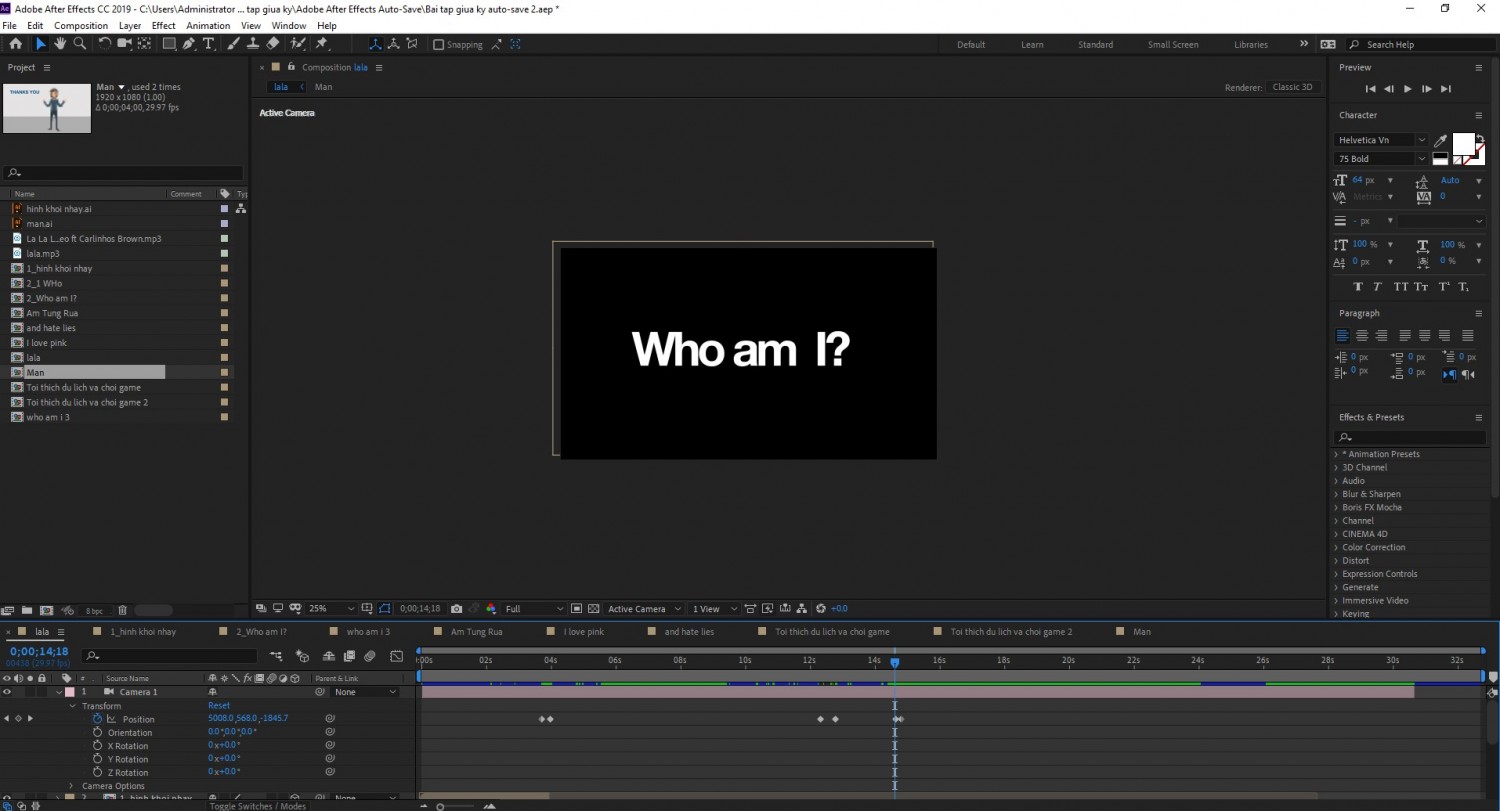Open the Composition menu
1500x811 pixels.
coord(81,25)
